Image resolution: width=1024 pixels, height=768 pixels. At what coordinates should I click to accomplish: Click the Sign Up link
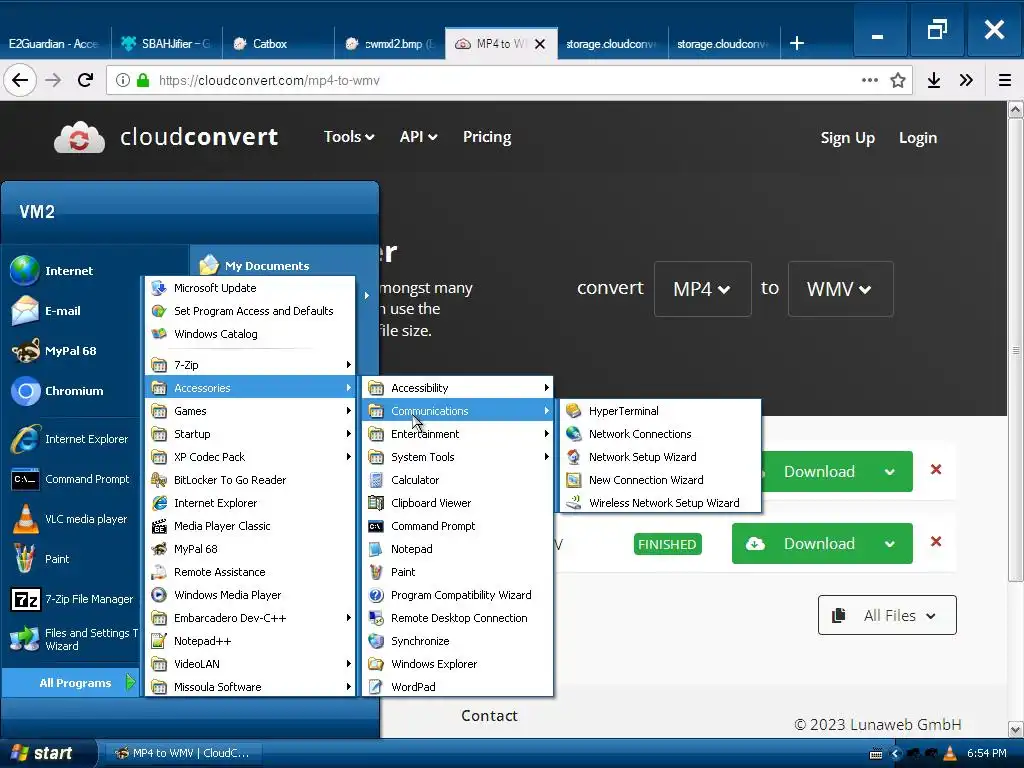(x=847, y=138)
